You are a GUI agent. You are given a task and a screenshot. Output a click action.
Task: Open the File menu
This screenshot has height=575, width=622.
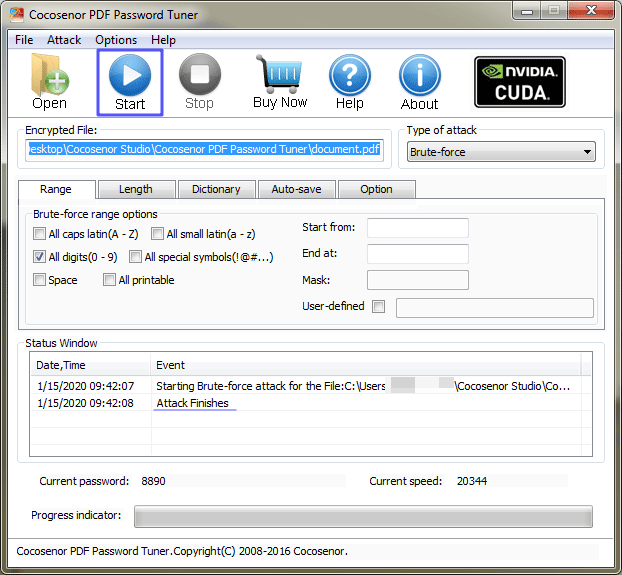pos(24,40)
